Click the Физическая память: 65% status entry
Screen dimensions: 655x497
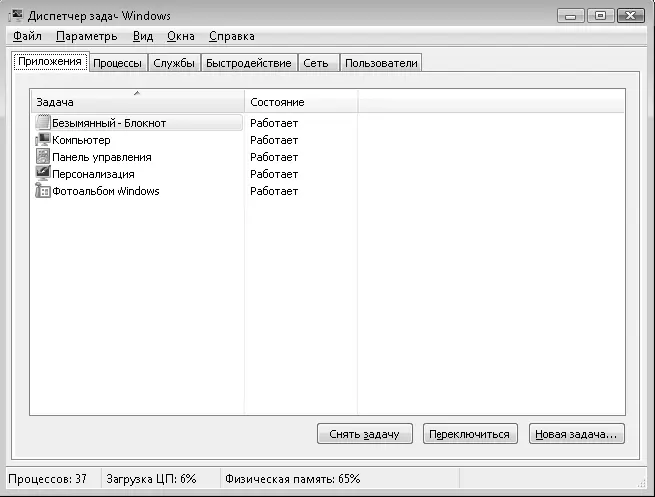click(x=292, y=479)
